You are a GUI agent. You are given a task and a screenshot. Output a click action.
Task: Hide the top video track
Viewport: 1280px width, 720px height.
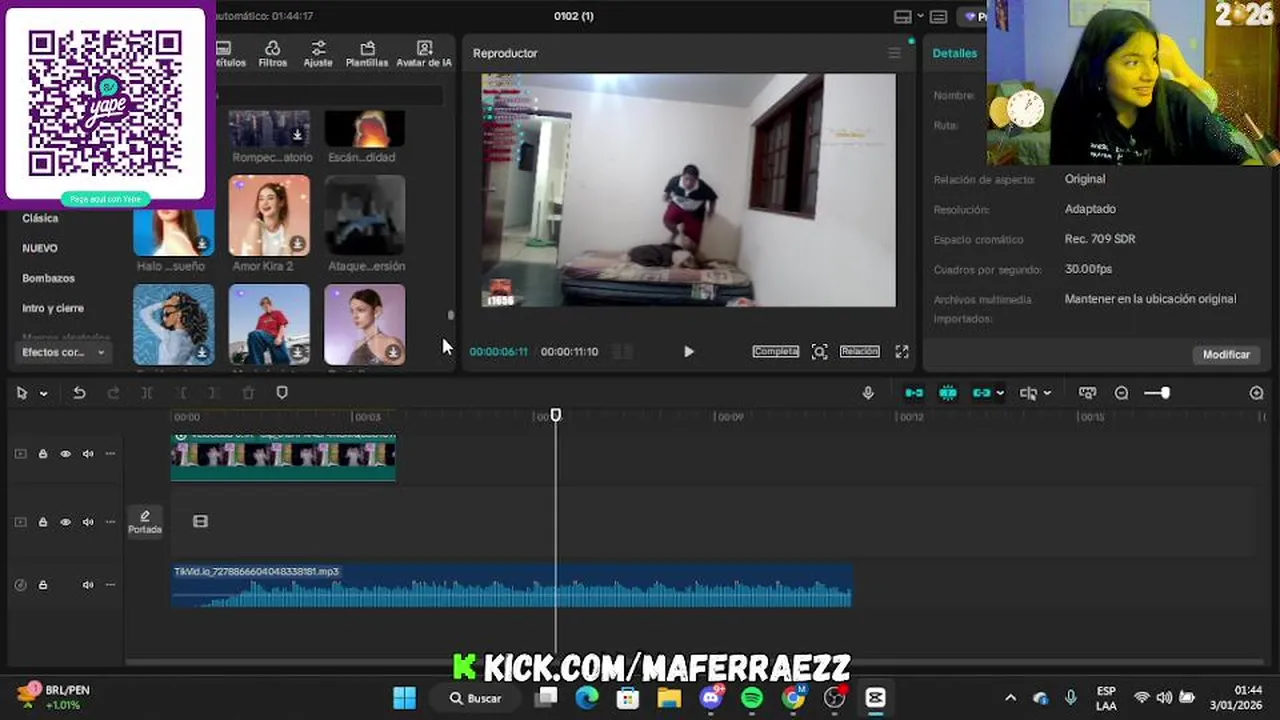tap(65, 454)
